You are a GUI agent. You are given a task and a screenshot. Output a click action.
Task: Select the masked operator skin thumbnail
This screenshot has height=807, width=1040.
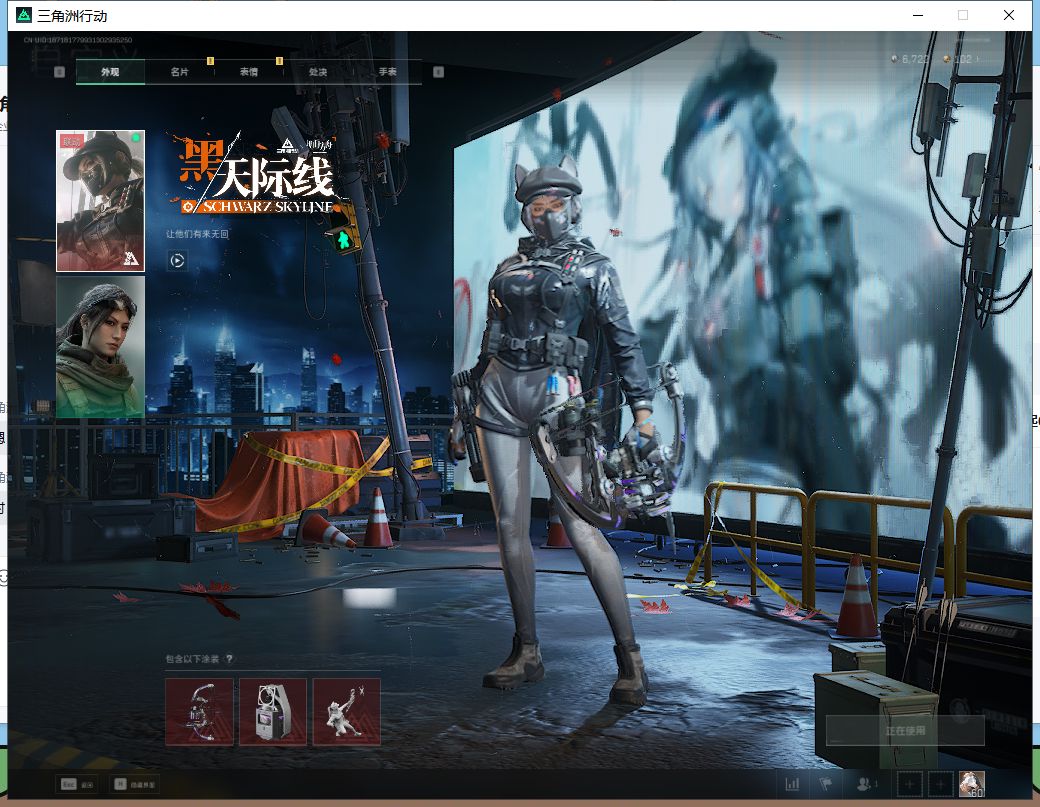pos(100,201)
